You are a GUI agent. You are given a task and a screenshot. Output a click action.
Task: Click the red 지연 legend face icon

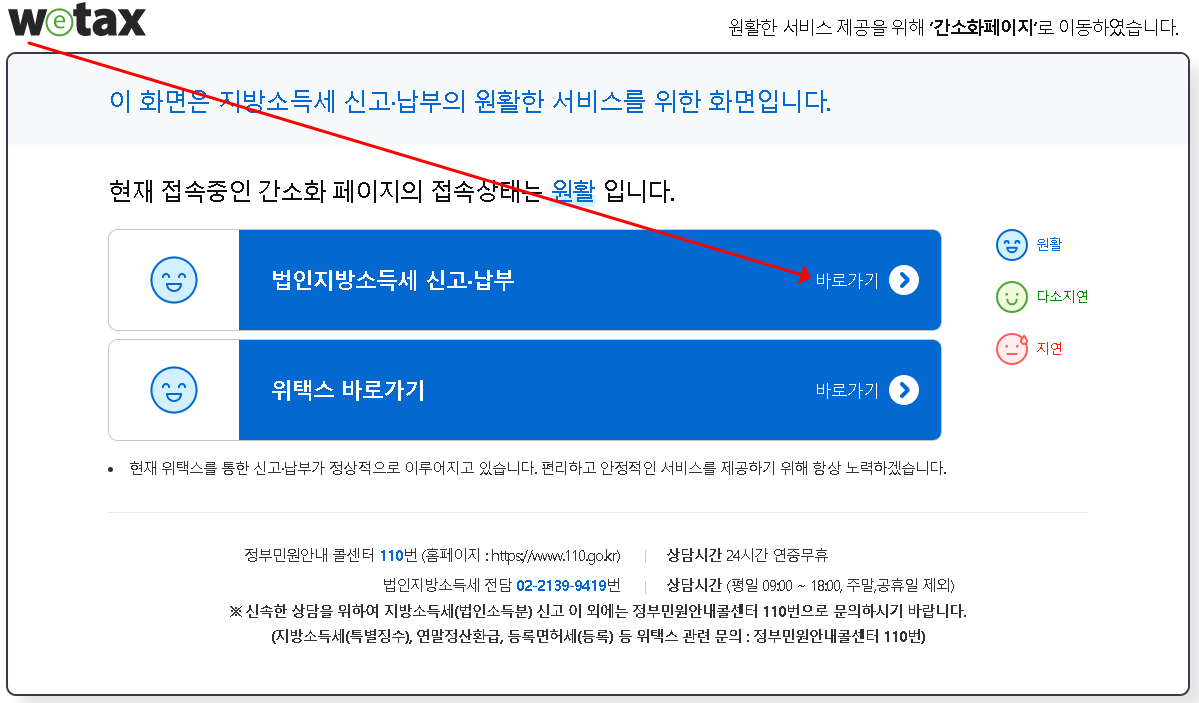point(1012,349)
